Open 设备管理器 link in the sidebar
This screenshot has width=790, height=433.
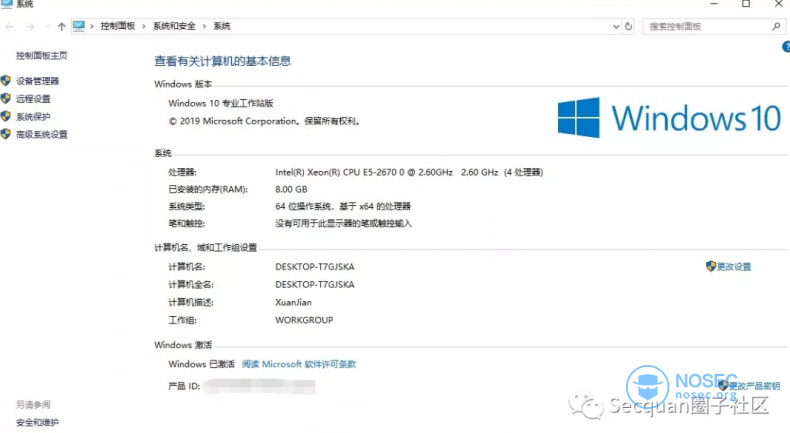37,81
